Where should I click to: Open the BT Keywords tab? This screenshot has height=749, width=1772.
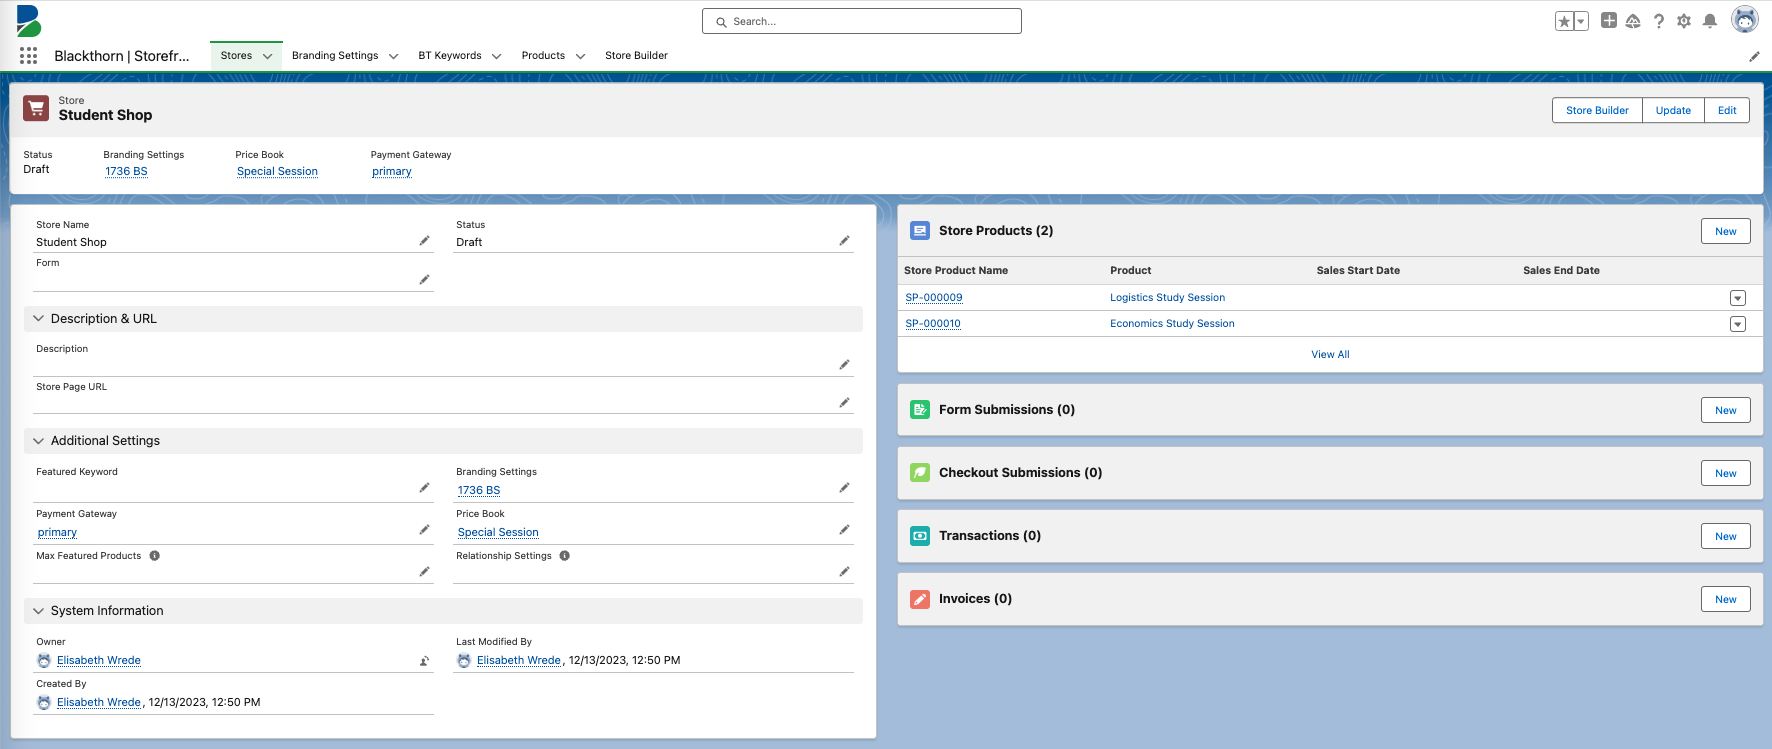[x=450, y=56]
